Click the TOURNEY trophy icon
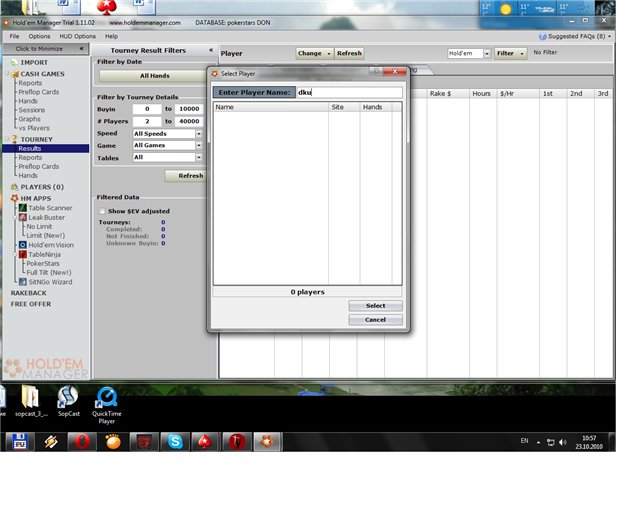This screenshot has height=512, width=640. [x=14, y=139]
